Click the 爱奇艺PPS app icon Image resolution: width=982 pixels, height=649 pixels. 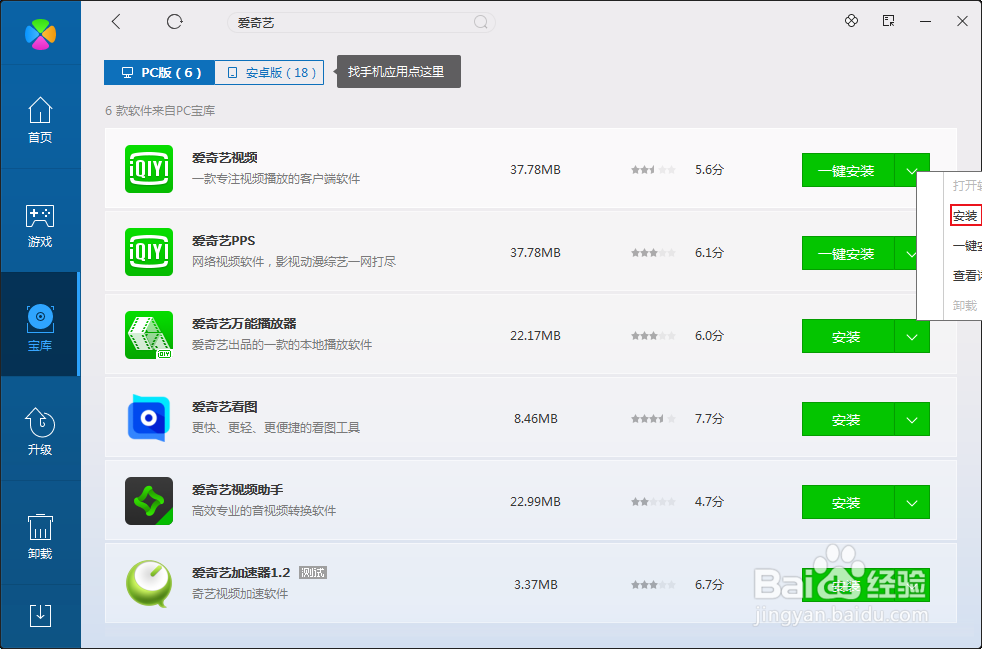148,252
